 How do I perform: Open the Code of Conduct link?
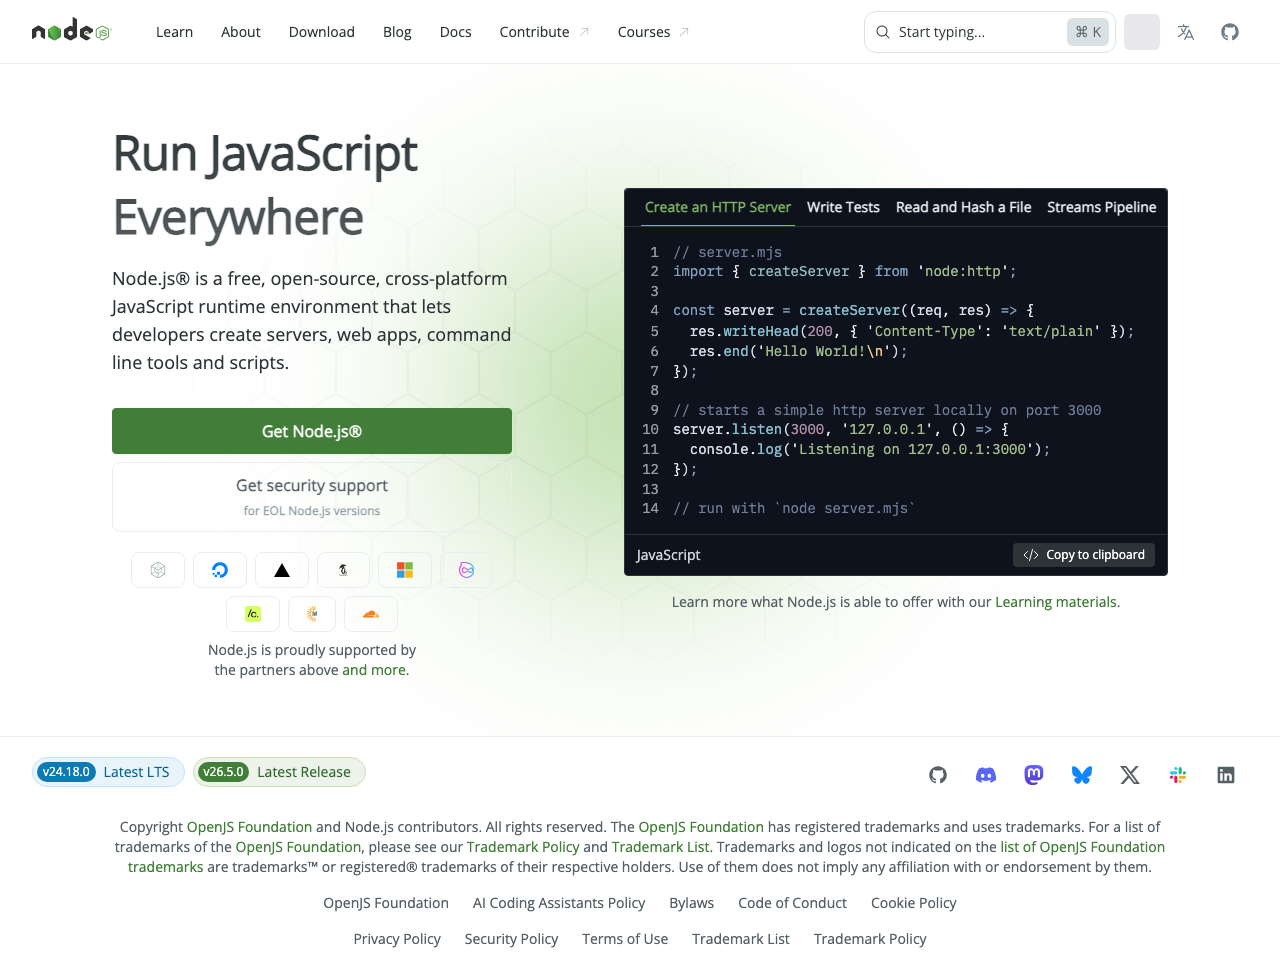click(x=793, y=903)
